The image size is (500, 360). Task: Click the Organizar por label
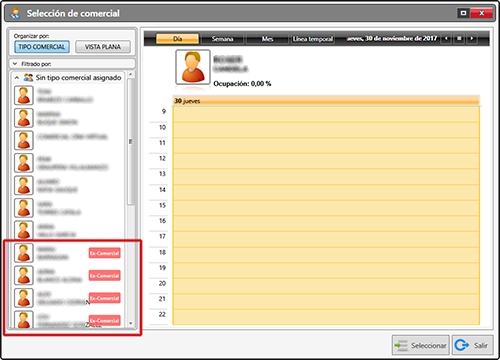click(x=31, y=36)
